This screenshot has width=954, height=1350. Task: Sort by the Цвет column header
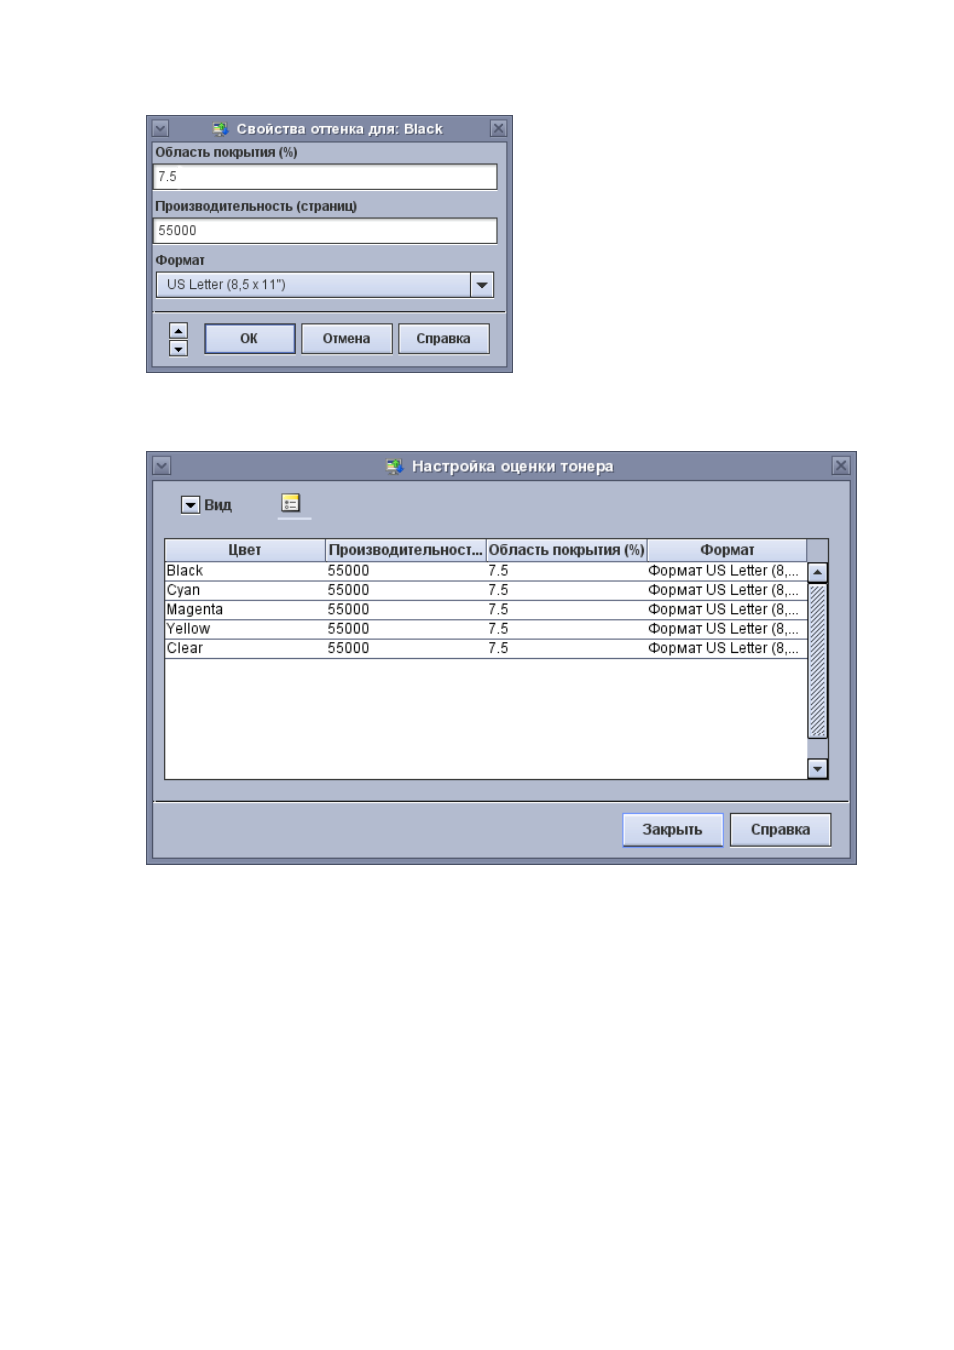tap(245, 550)
